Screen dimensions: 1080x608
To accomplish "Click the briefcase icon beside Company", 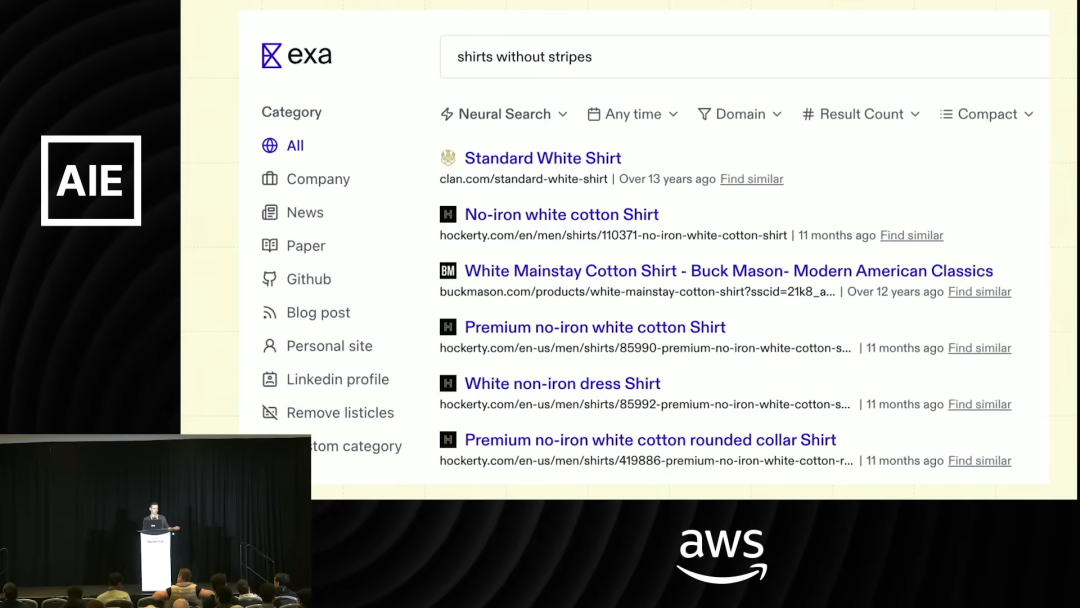I will 269,179.
